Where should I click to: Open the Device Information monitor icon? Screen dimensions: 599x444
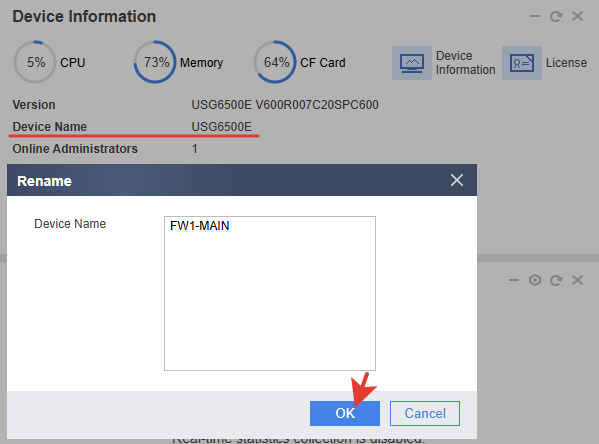point(412,63)
